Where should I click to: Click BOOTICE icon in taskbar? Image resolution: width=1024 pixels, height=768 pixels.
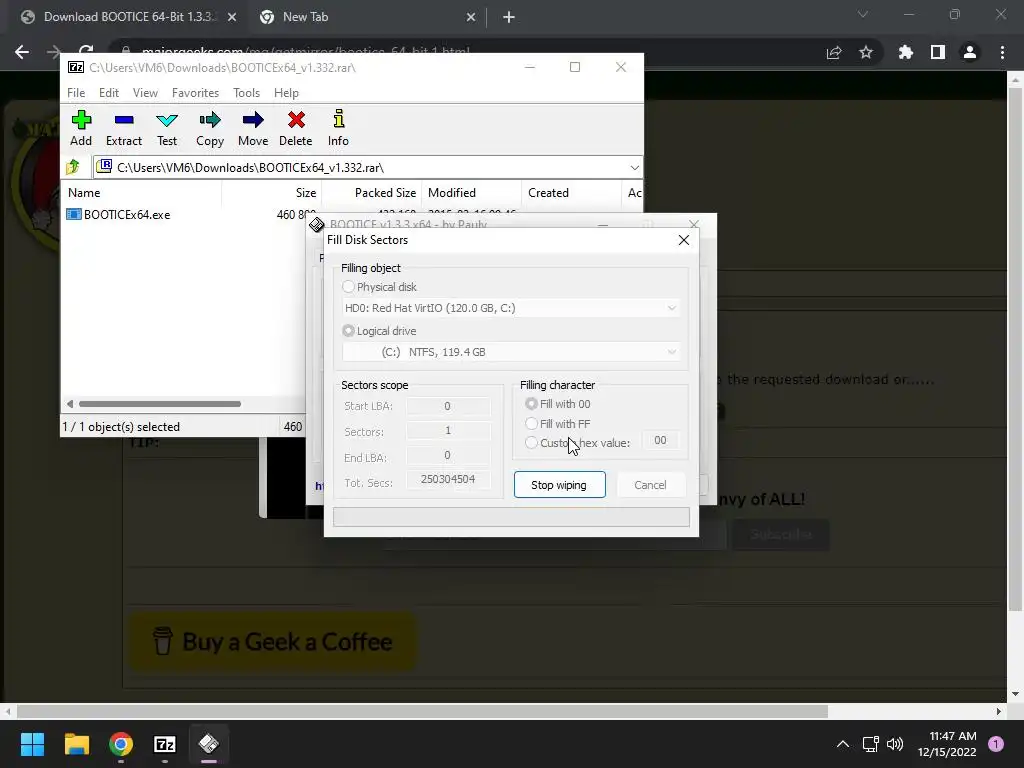[x=209, y=744]
